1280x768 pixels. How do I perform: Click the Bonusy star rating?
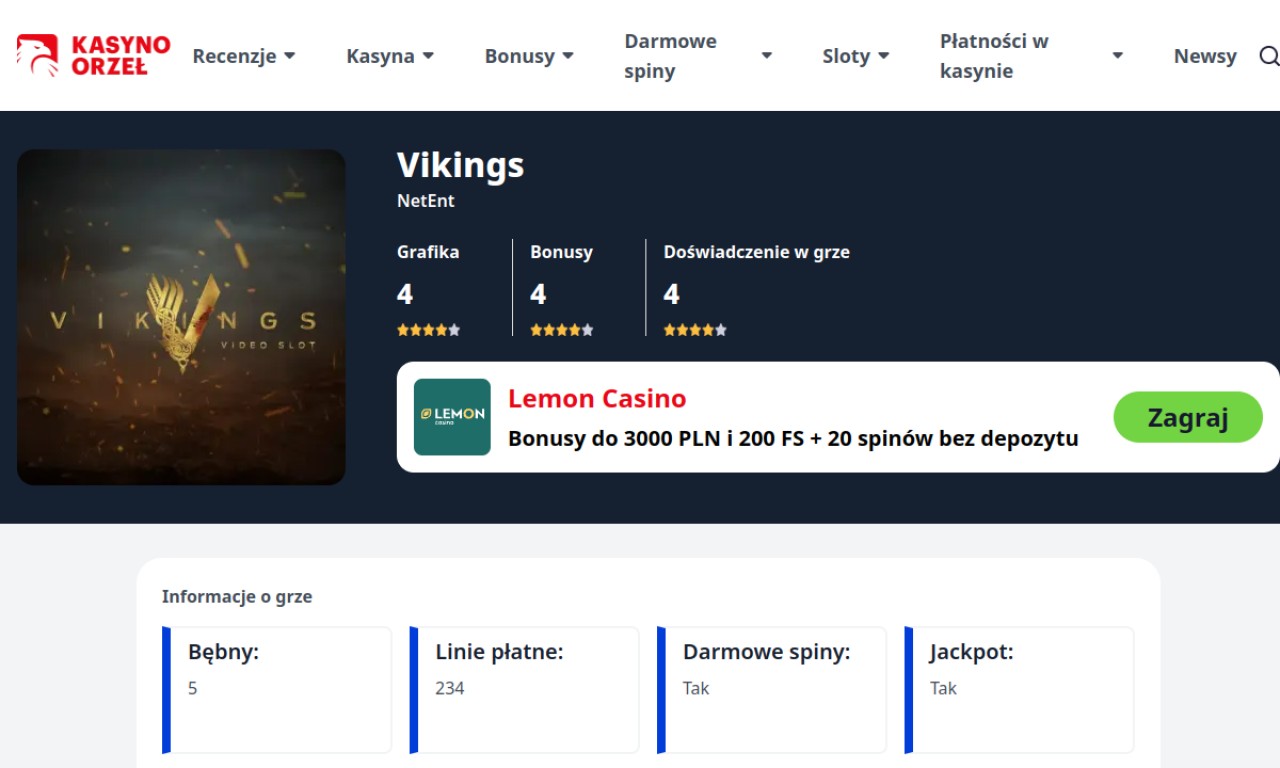pyautogui.click(x=561, y=330)
